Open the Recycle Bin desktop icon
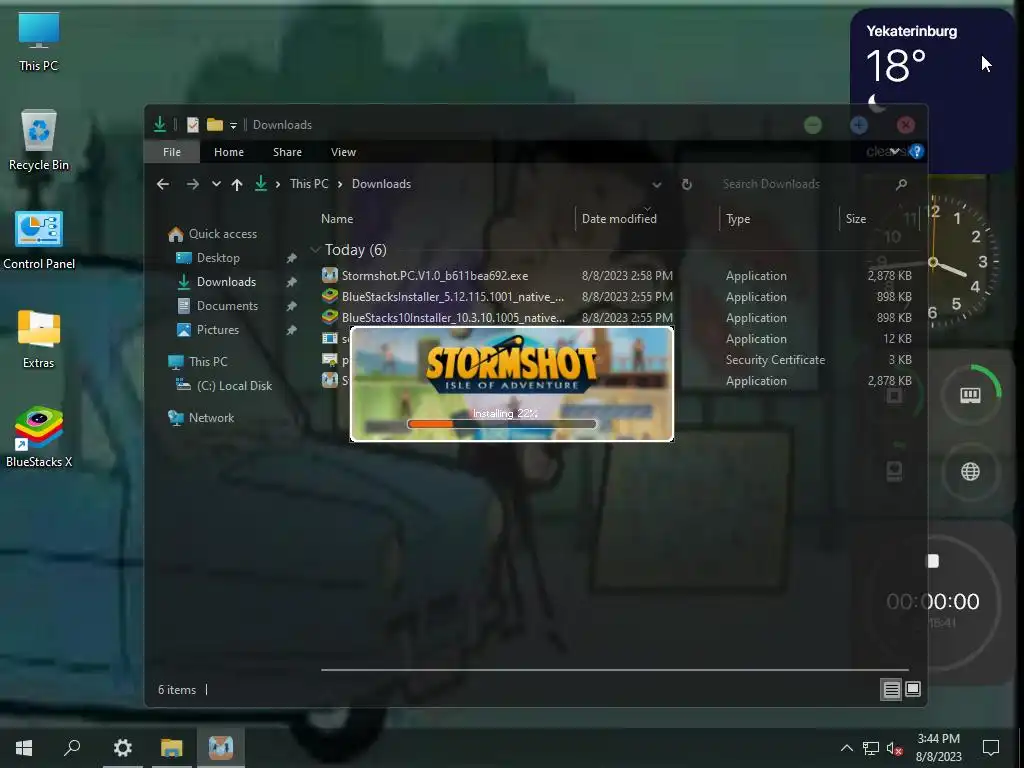 click(x=39, y=140)
